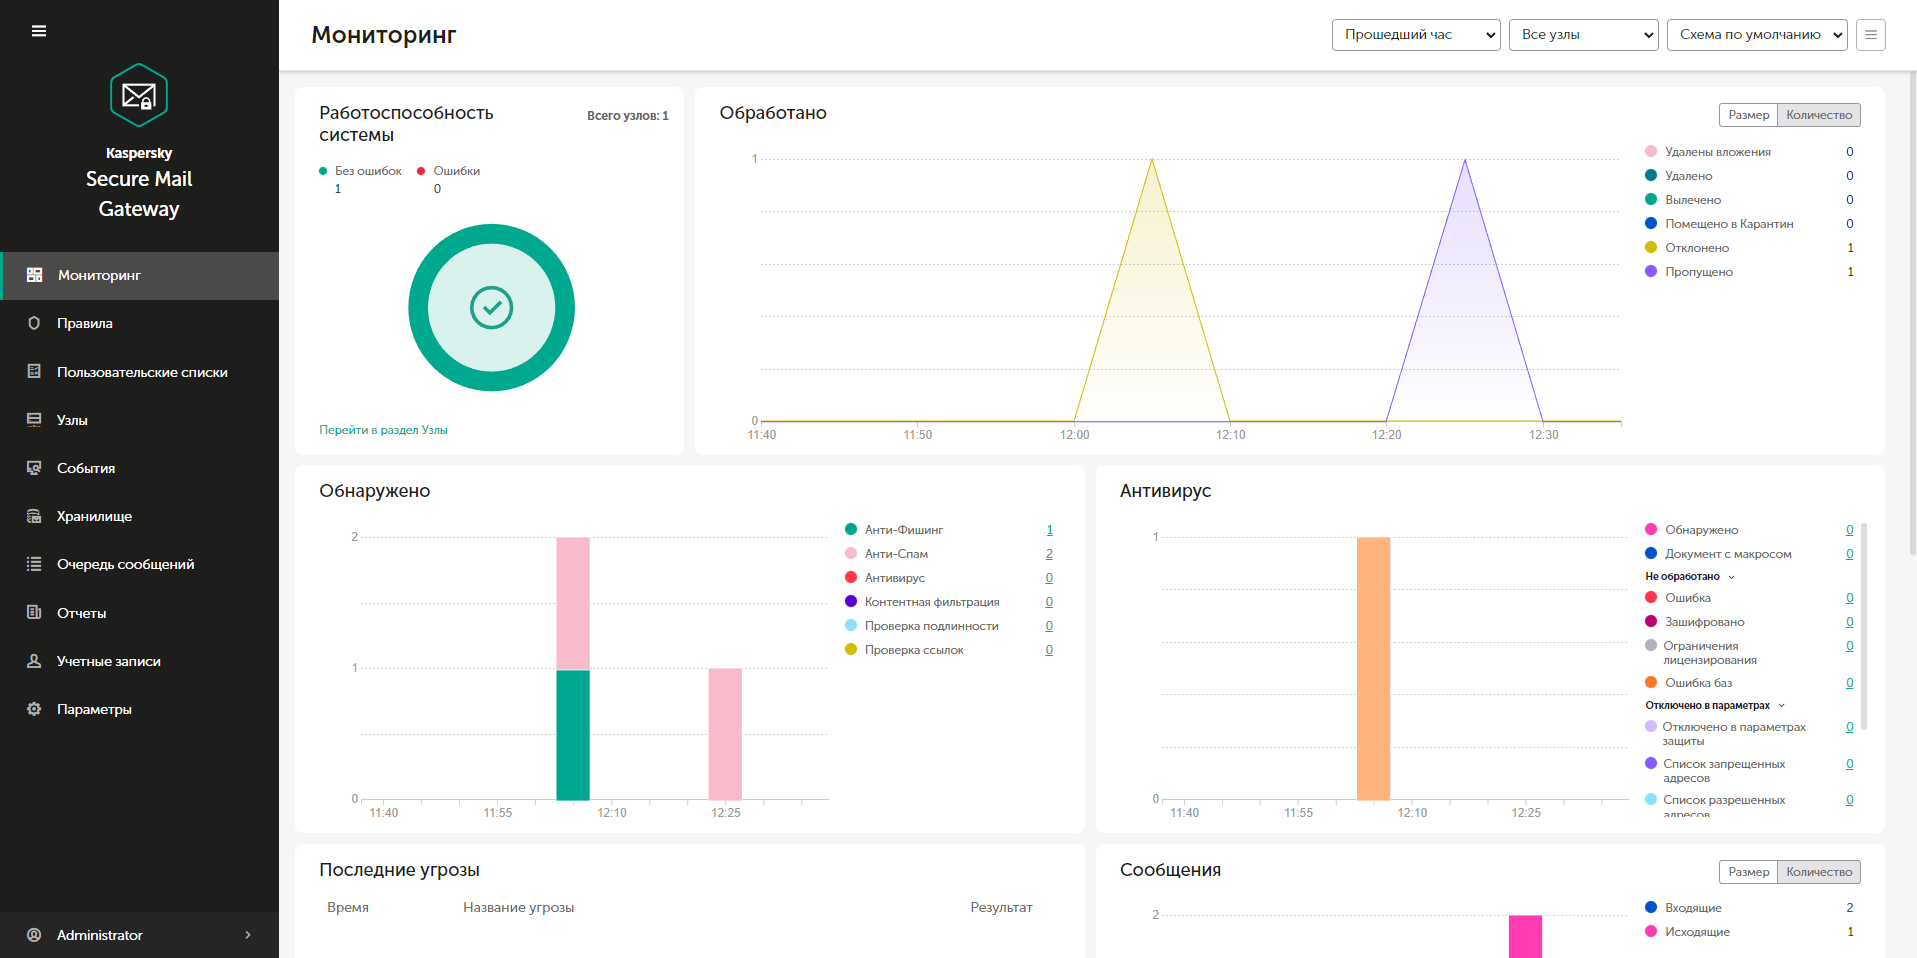This screenshot has width=1917, height=958.
Task: Switch Сообщения chart to Количество
Action: pyautogui.click(x=1819, y=872)
